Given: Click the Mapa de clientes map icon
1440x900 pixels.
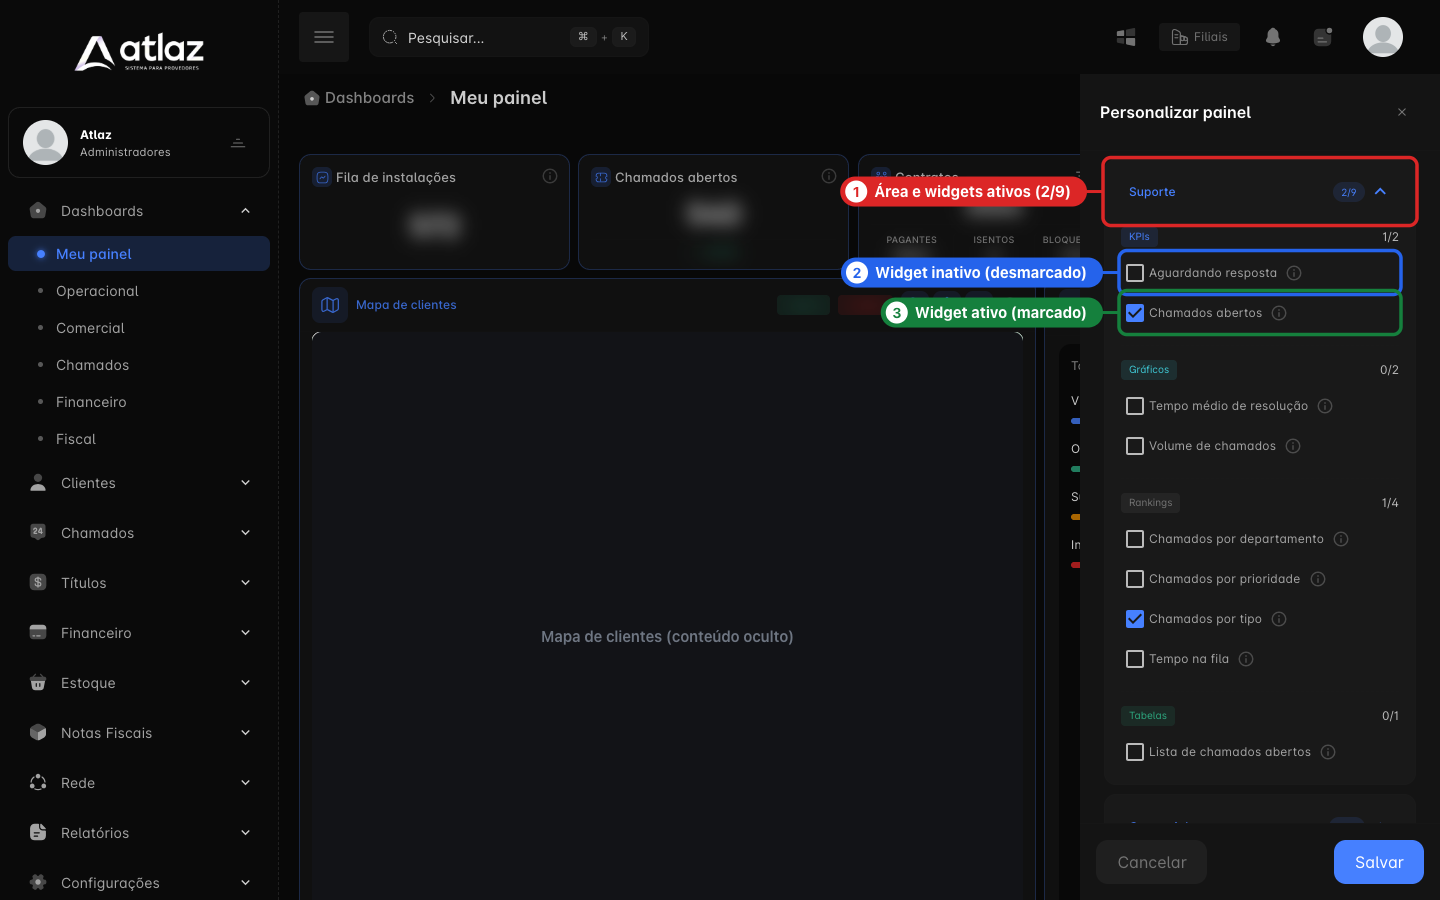Looking at the screenshot, I should coord(330,305).
